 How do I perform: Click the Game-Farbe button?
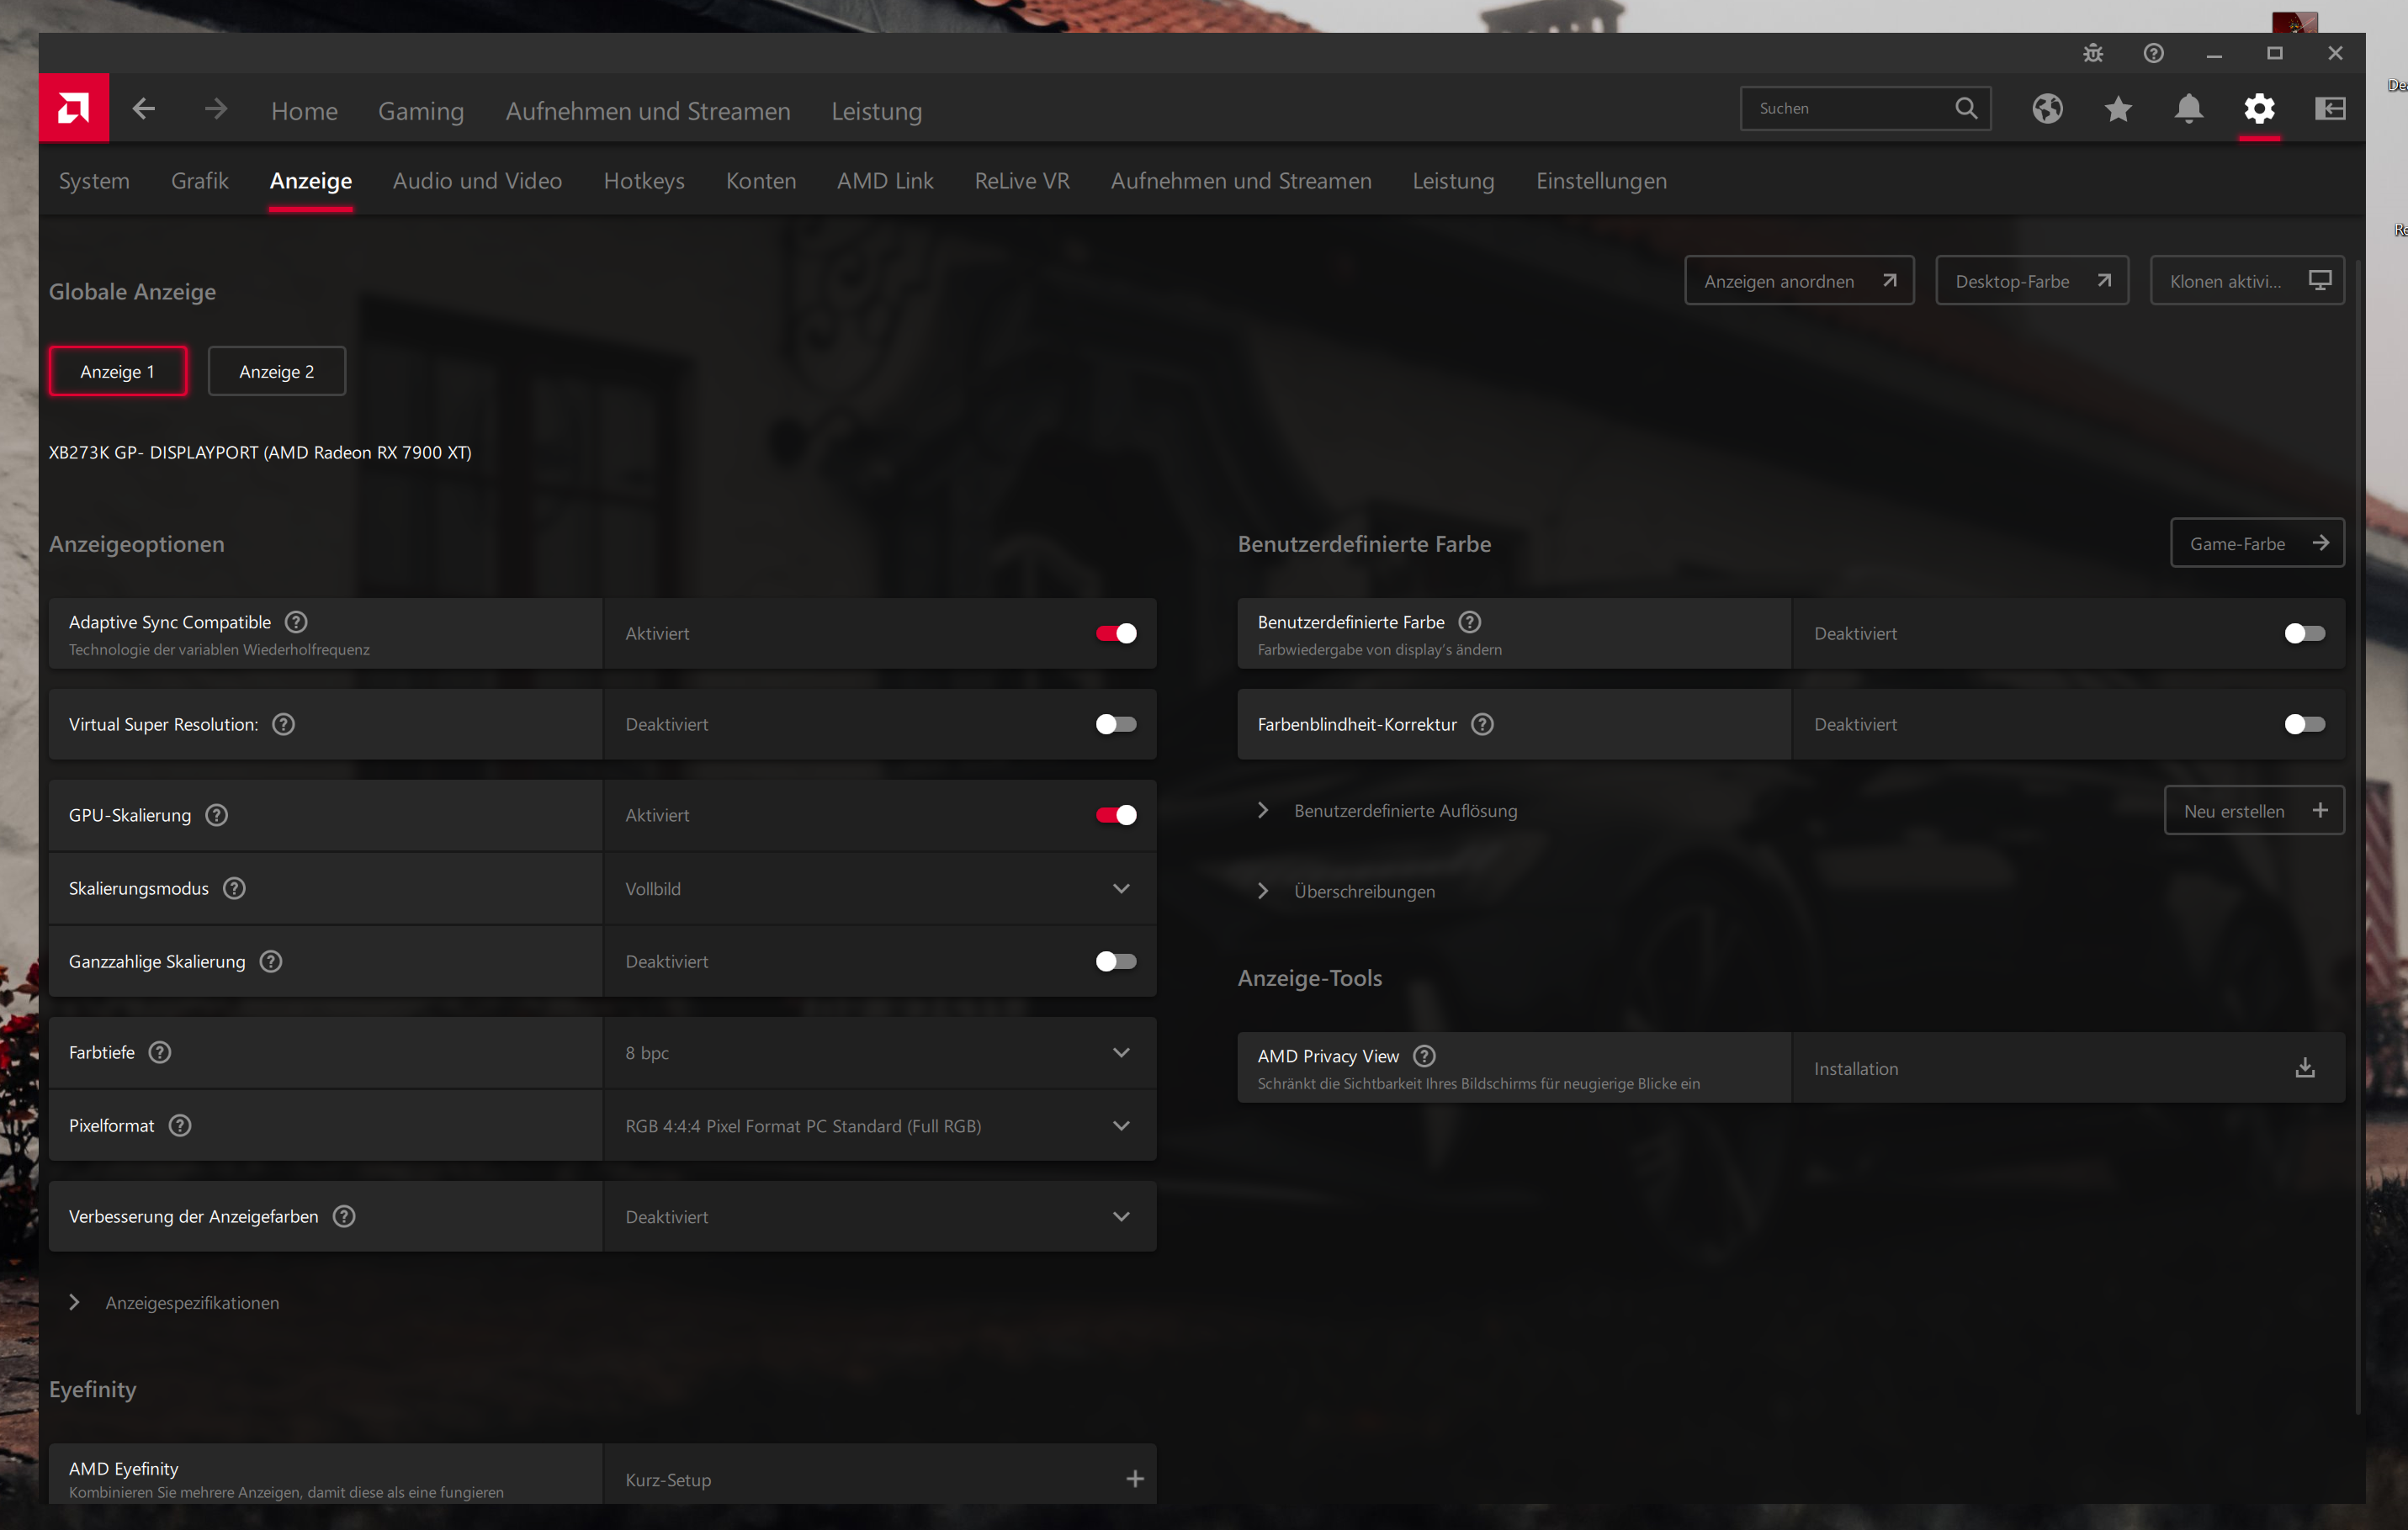pos(2256,543)
